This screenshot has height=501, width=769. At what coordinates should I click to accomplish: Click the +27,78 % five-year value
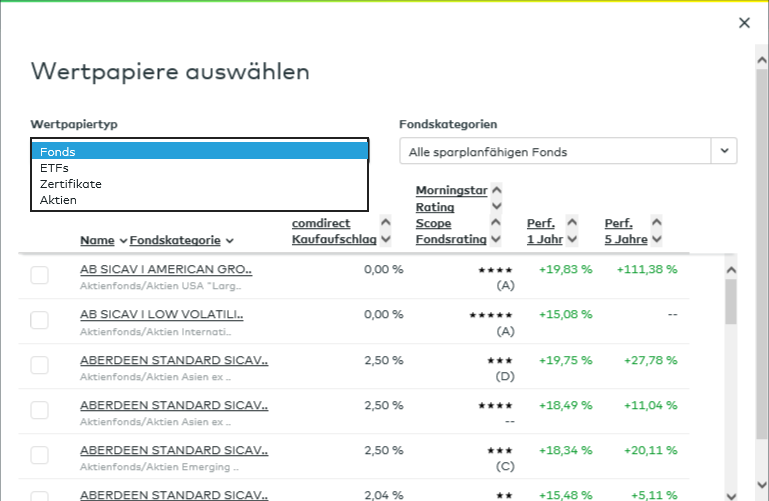click(x=650, y=360)
